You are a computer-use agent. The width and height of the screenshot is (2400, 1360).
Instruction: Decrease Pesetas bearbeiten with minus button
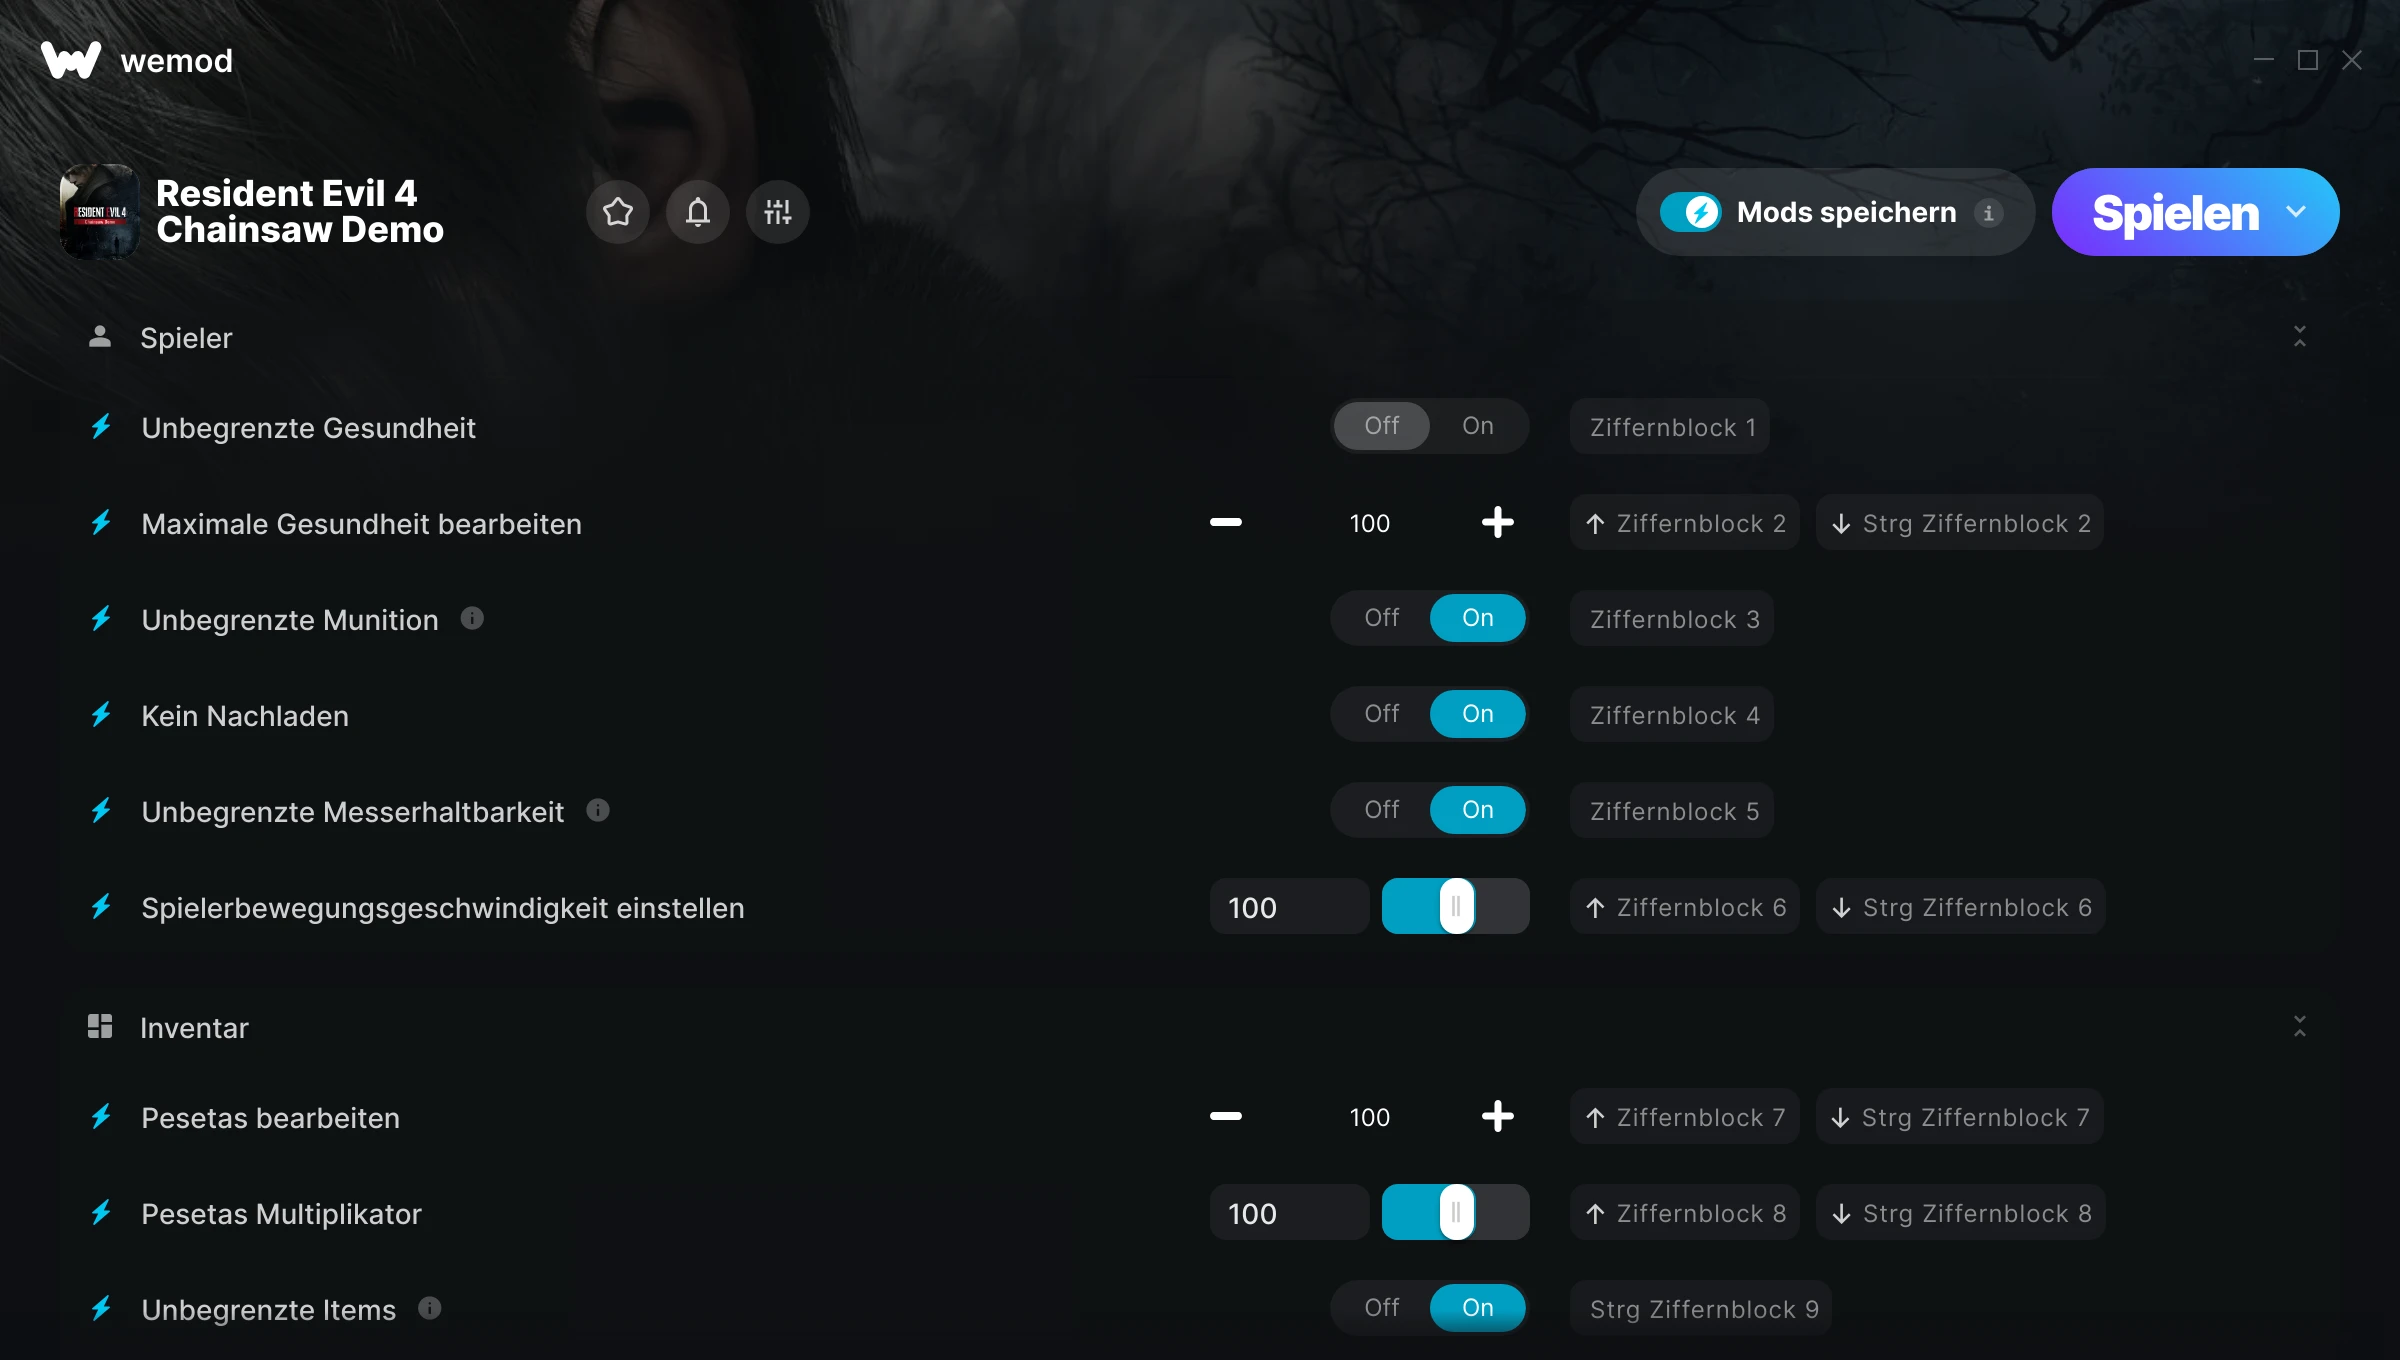coord(1226,1117)
